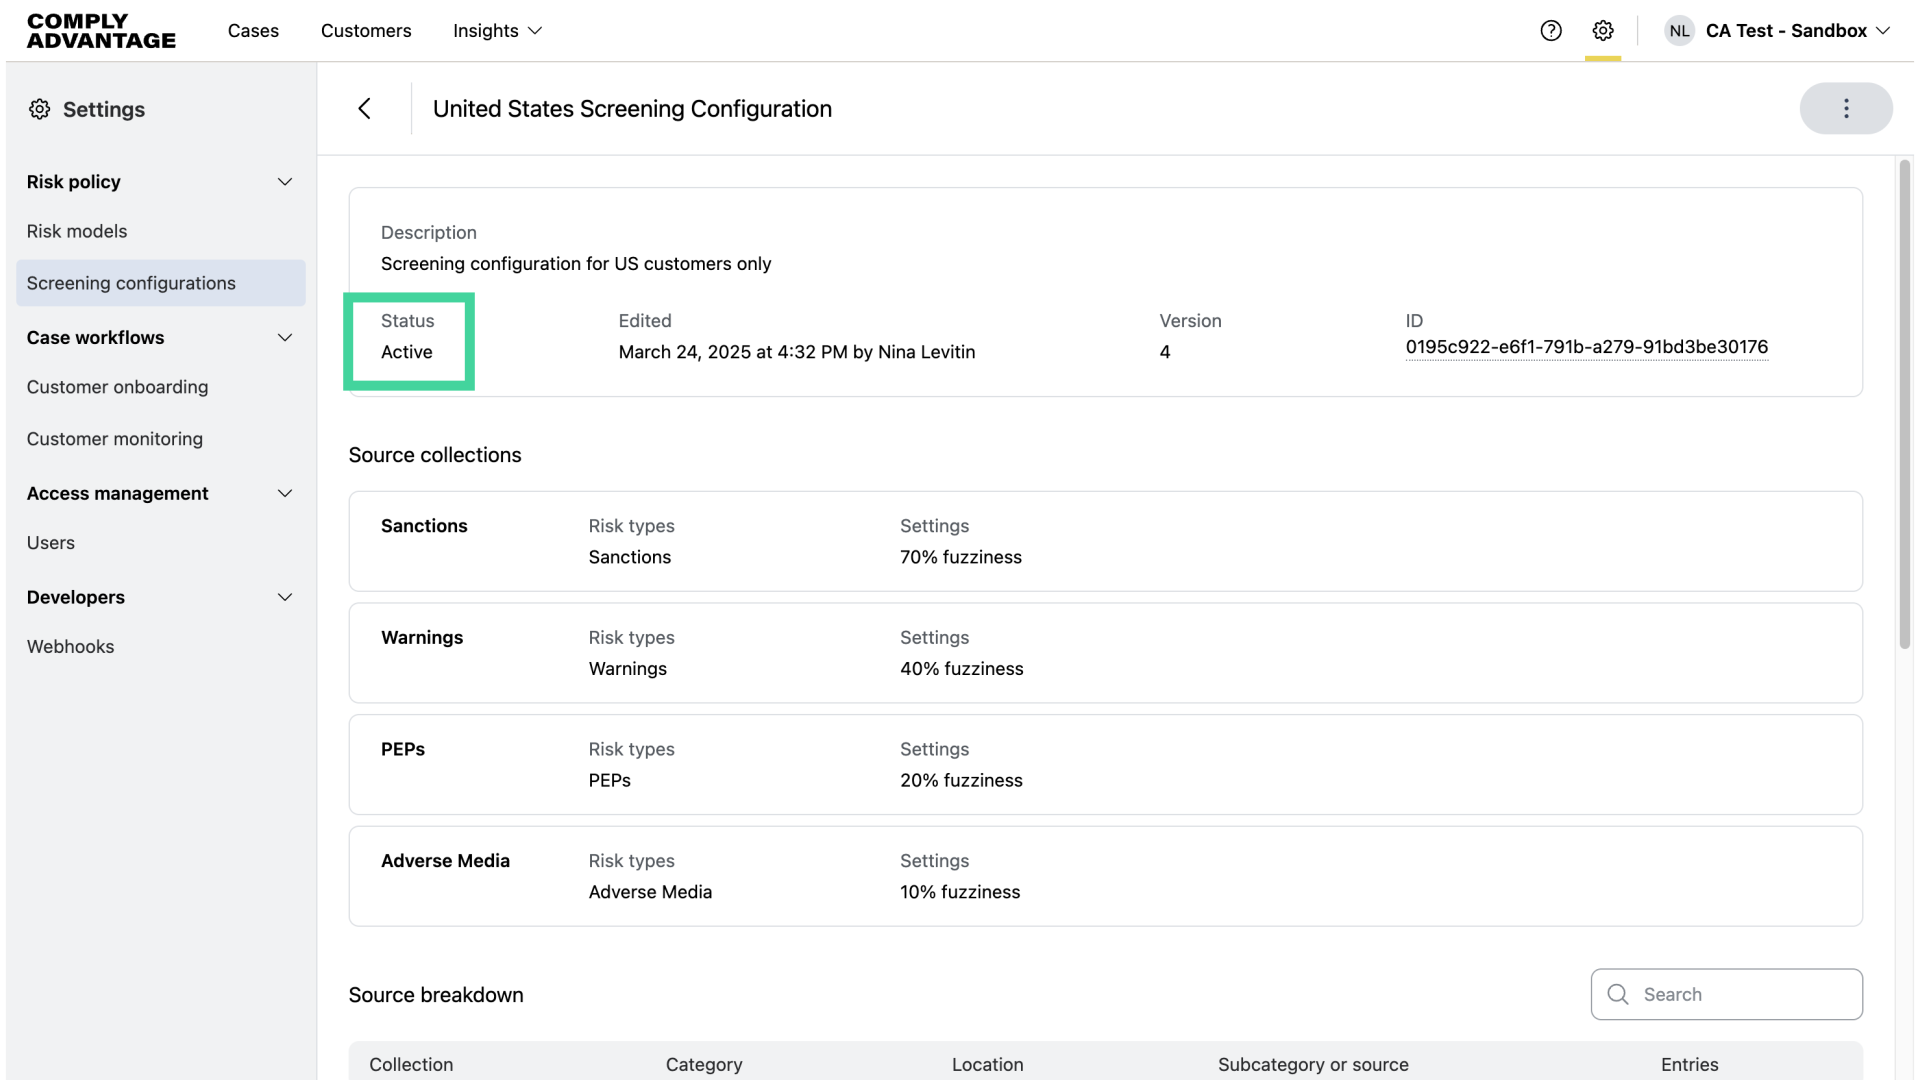Click the magnifier icon in the search box
The width and height of the screenshot is (1920, 1080).
pos(1618,994)
